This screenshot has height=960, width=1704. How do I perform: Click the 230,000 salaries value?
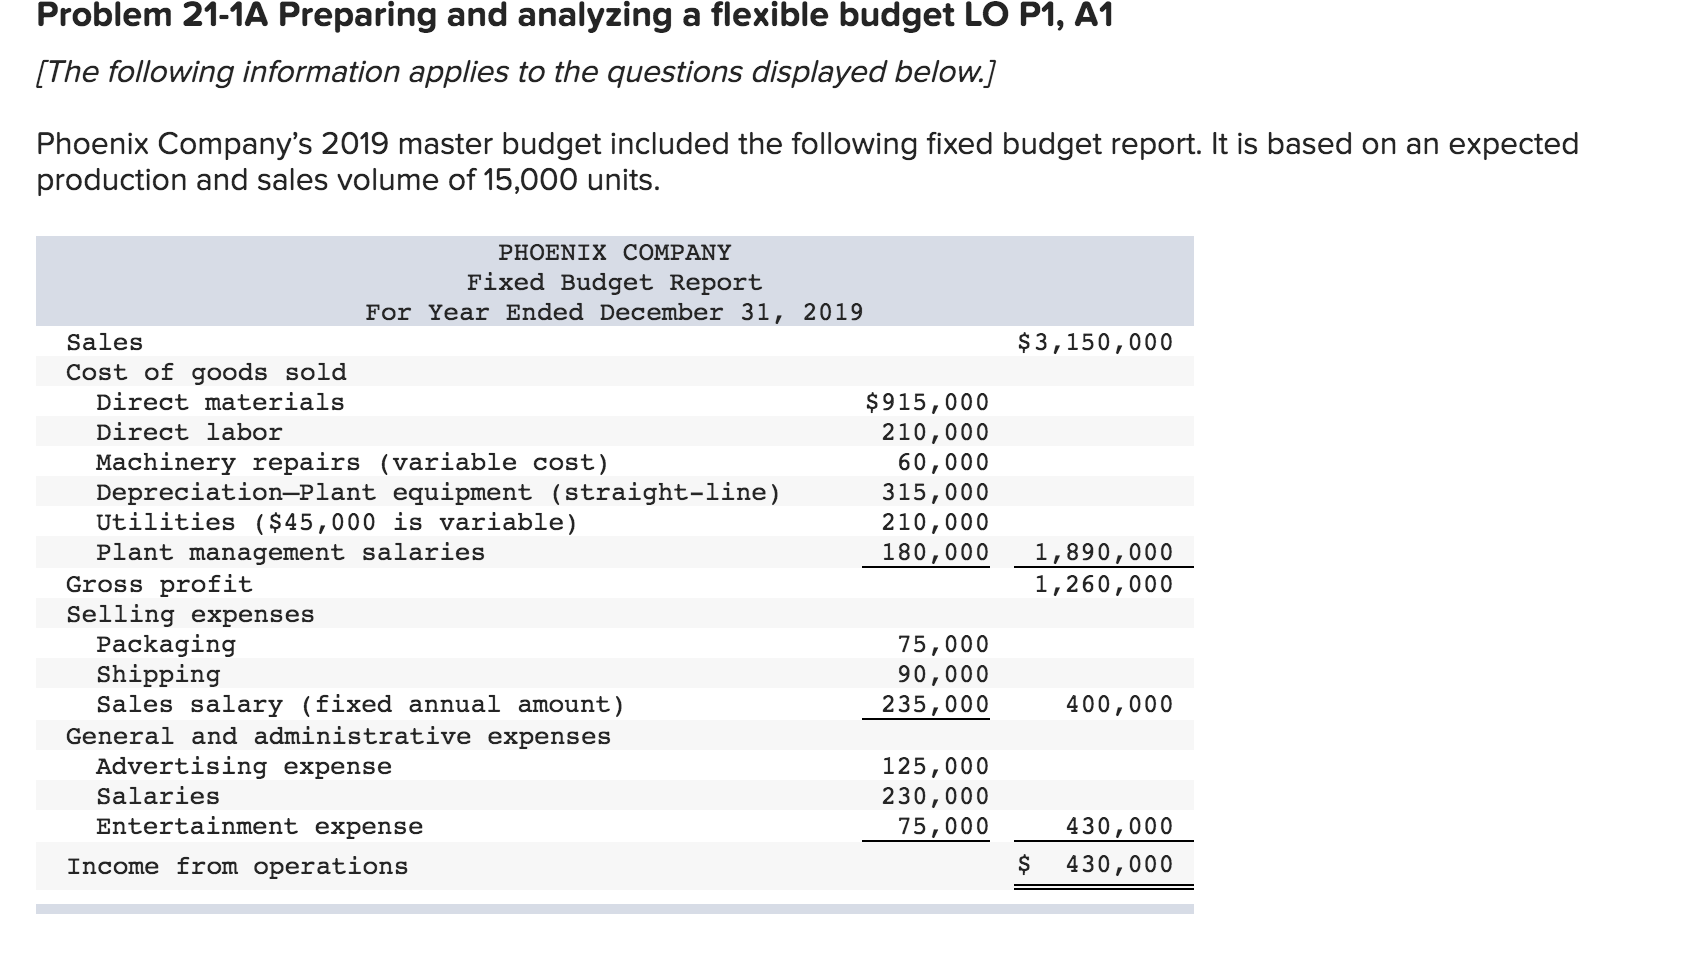pyautogui.click(x=935, y=797)
